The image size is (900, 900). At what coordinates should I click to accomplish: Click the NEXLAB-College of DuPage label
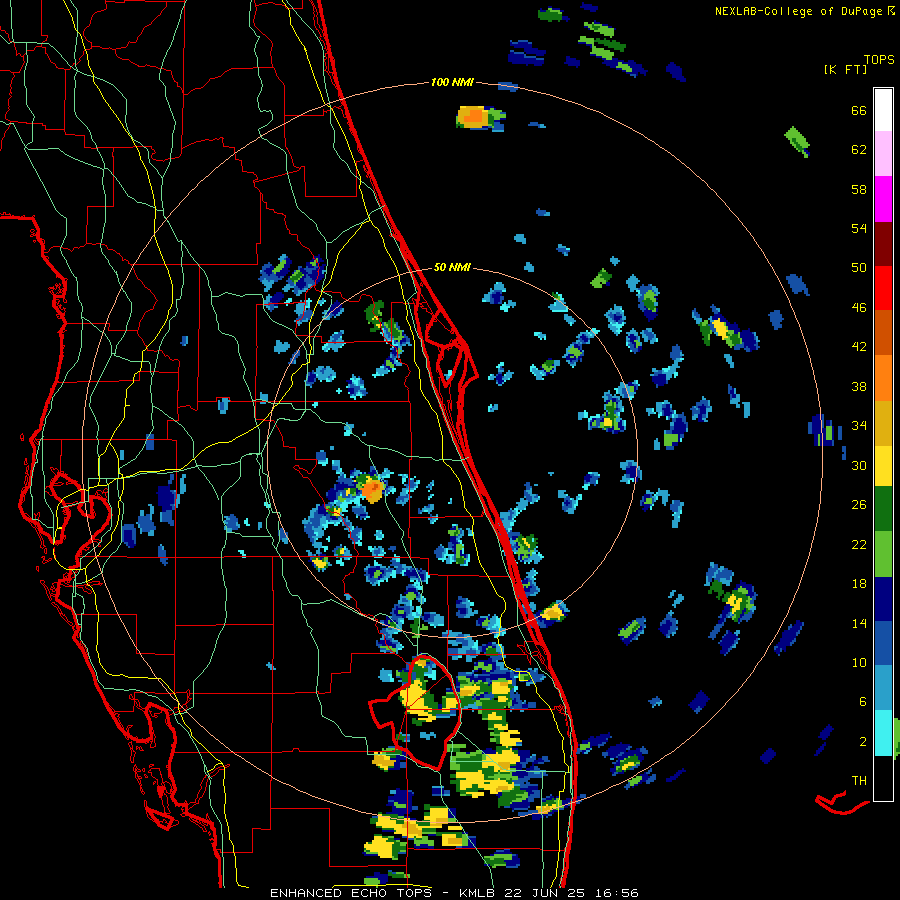(798, 11)
